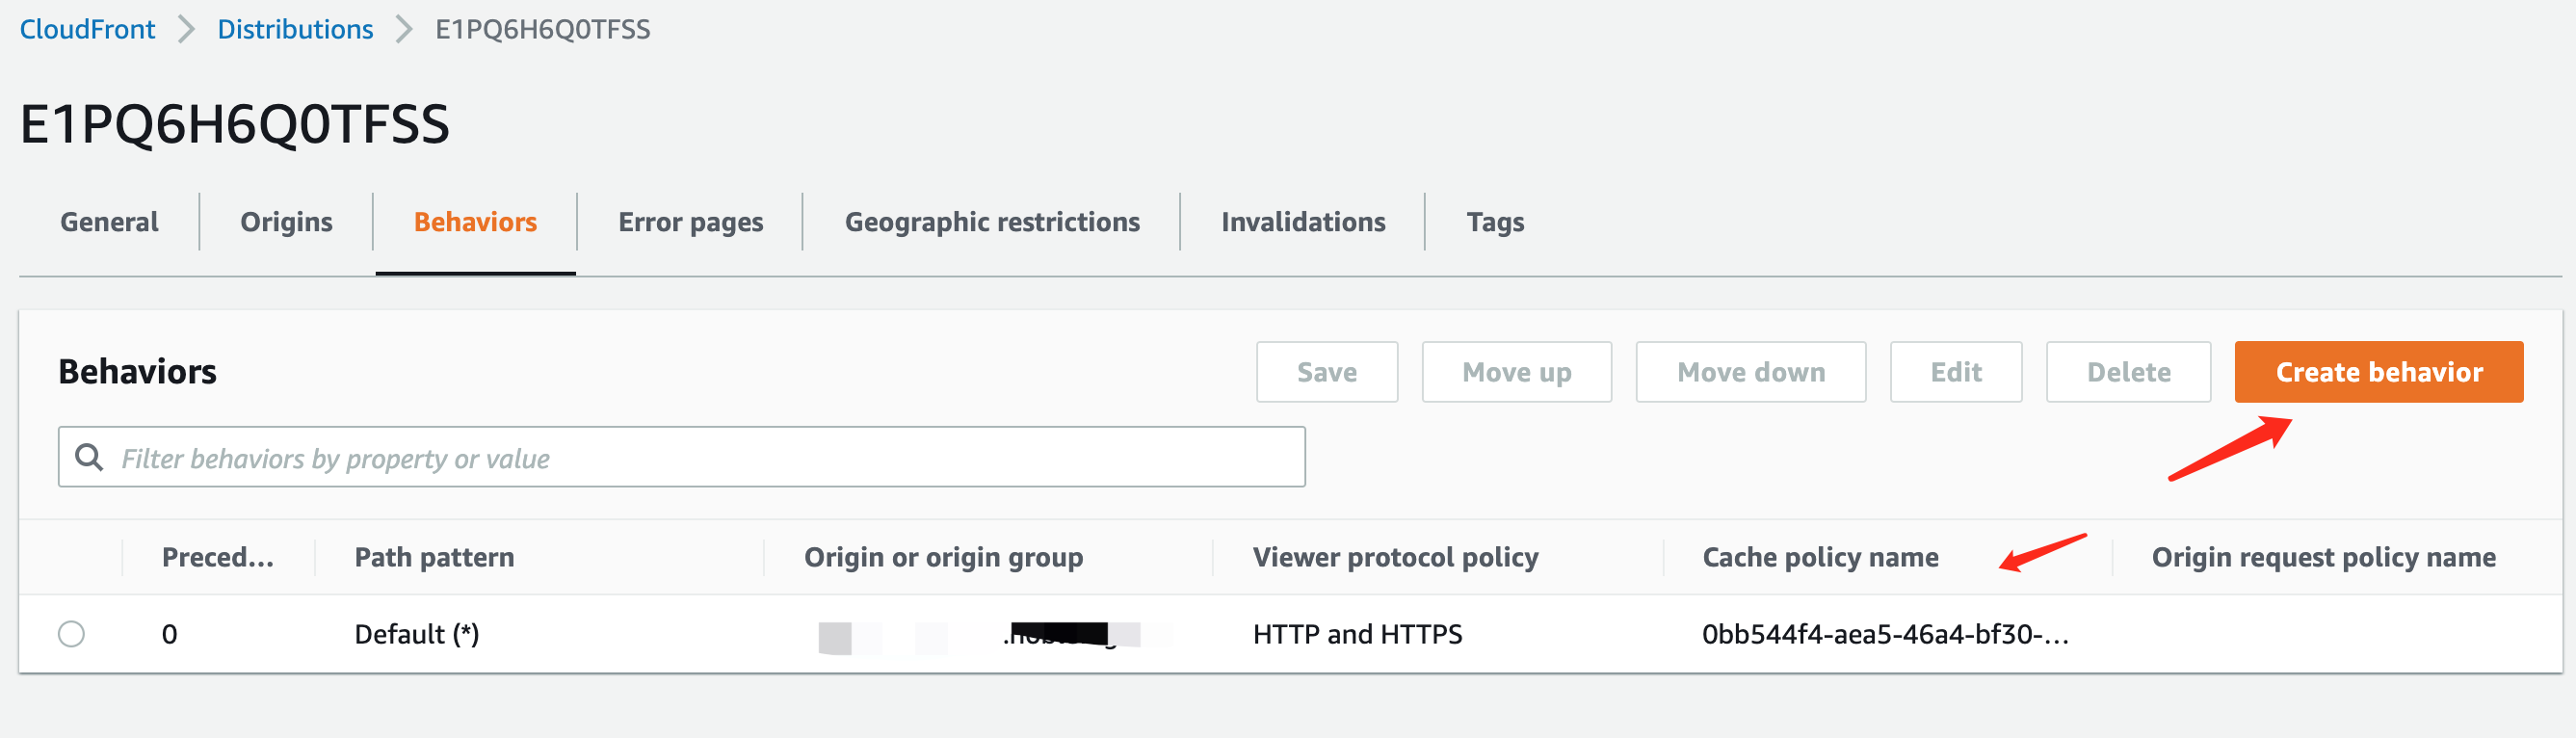The image size is (2576, 738).
Task: Click the precedence value 0 cell
Action: 169,634
